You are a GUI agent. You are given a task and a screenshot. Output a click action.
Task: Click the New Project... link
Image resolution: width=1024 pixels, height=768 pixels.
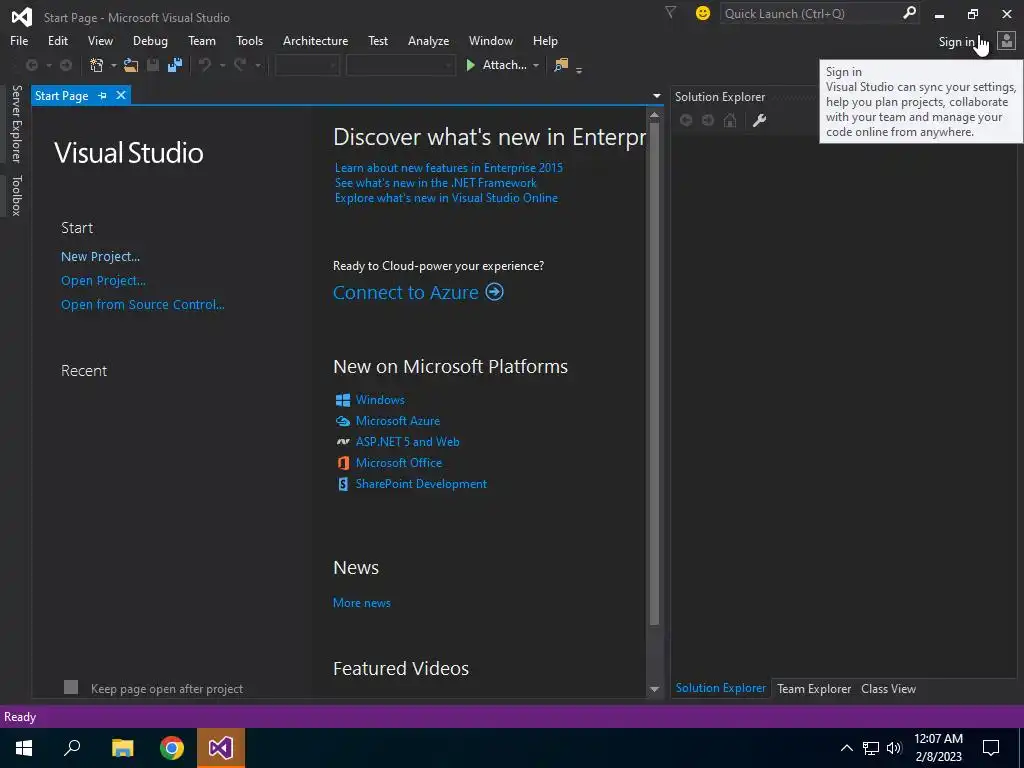tap(100, 257)
